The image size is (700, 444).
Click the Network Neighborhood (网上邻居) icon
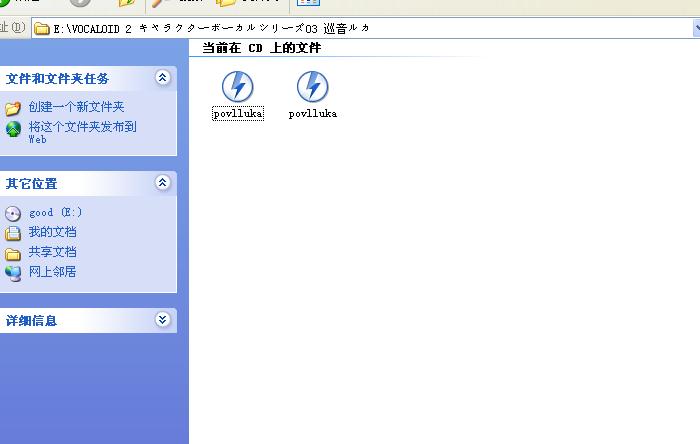point(13,273)
